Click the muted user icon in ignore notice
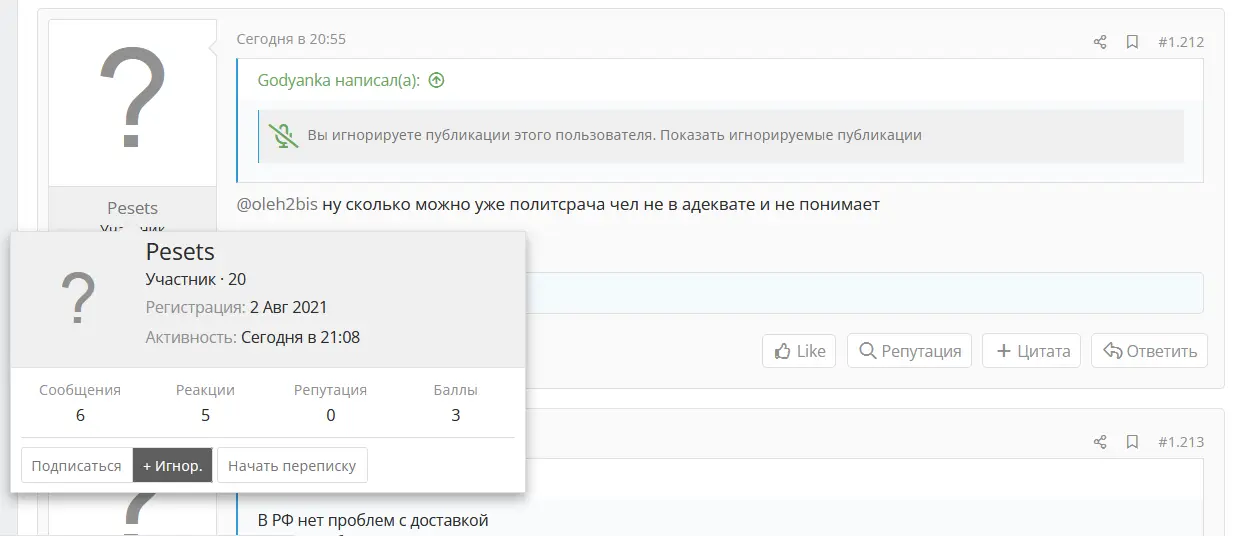This screenshot has width=1239, height=536. 285,136
